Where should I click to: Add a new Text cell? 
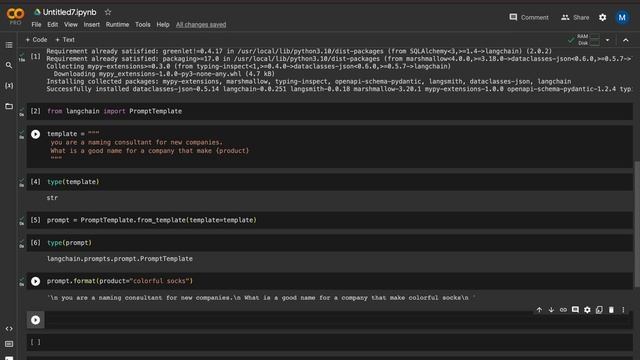pos(65,40)
